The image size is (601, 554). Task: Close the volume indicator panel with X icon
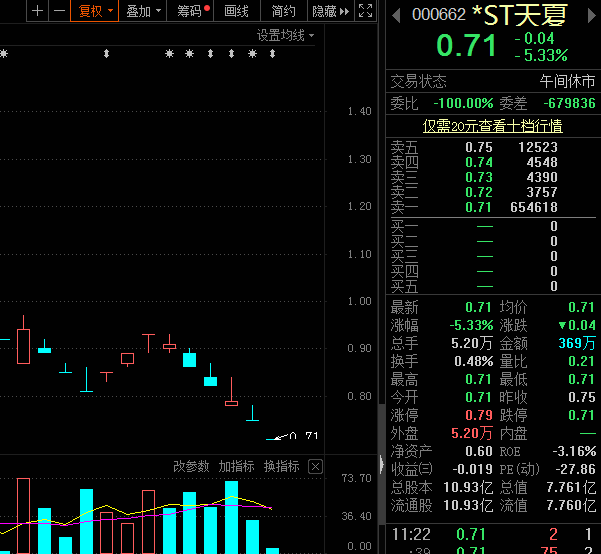(x=315, y=467)
